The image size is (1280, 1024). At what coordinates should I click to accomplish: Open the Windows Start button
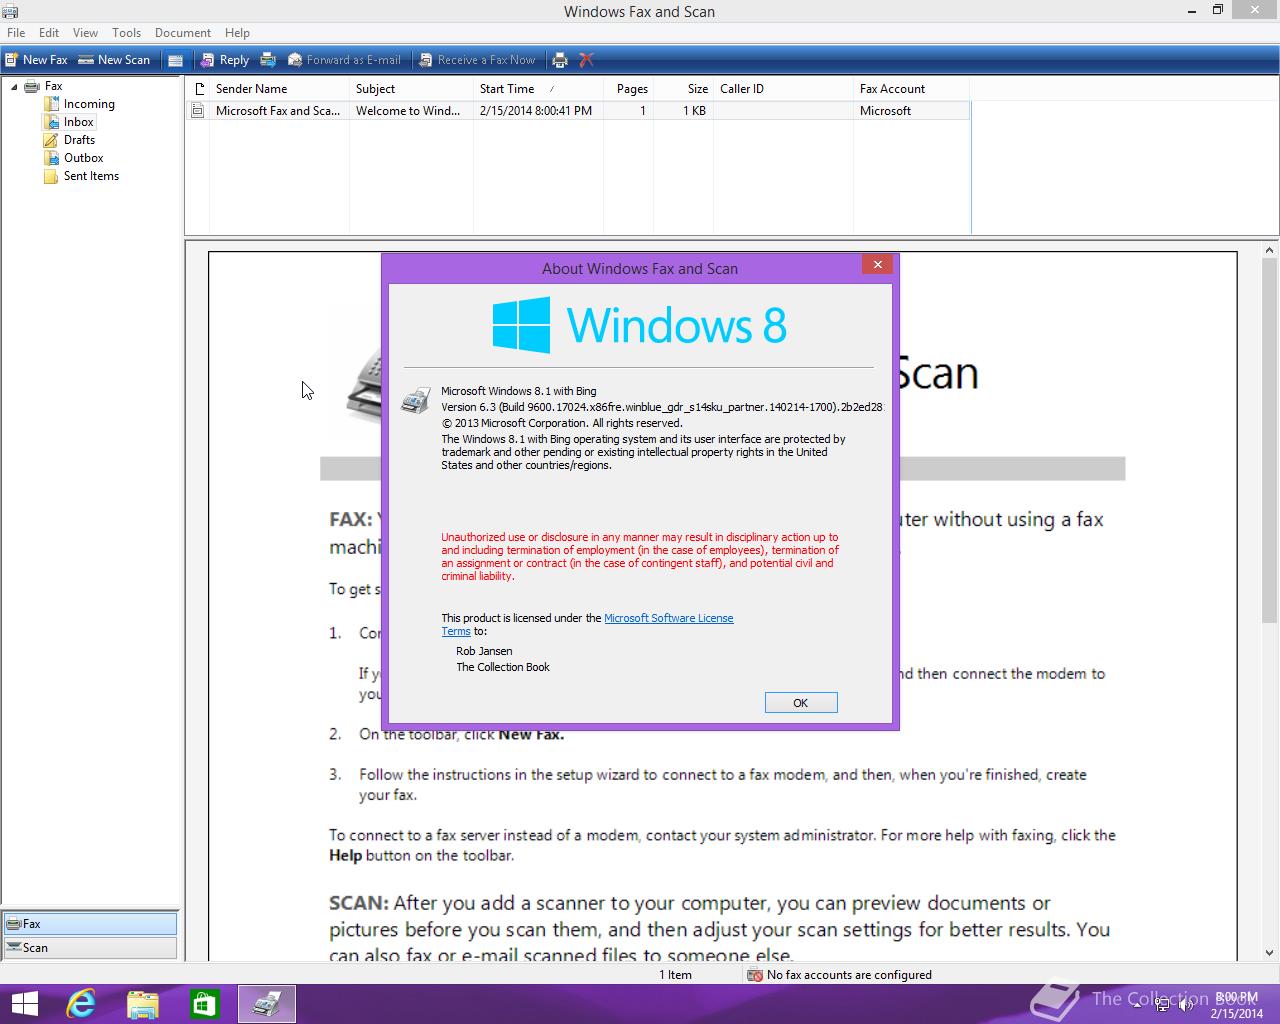pyautogui.click(x=24, y=1004)
